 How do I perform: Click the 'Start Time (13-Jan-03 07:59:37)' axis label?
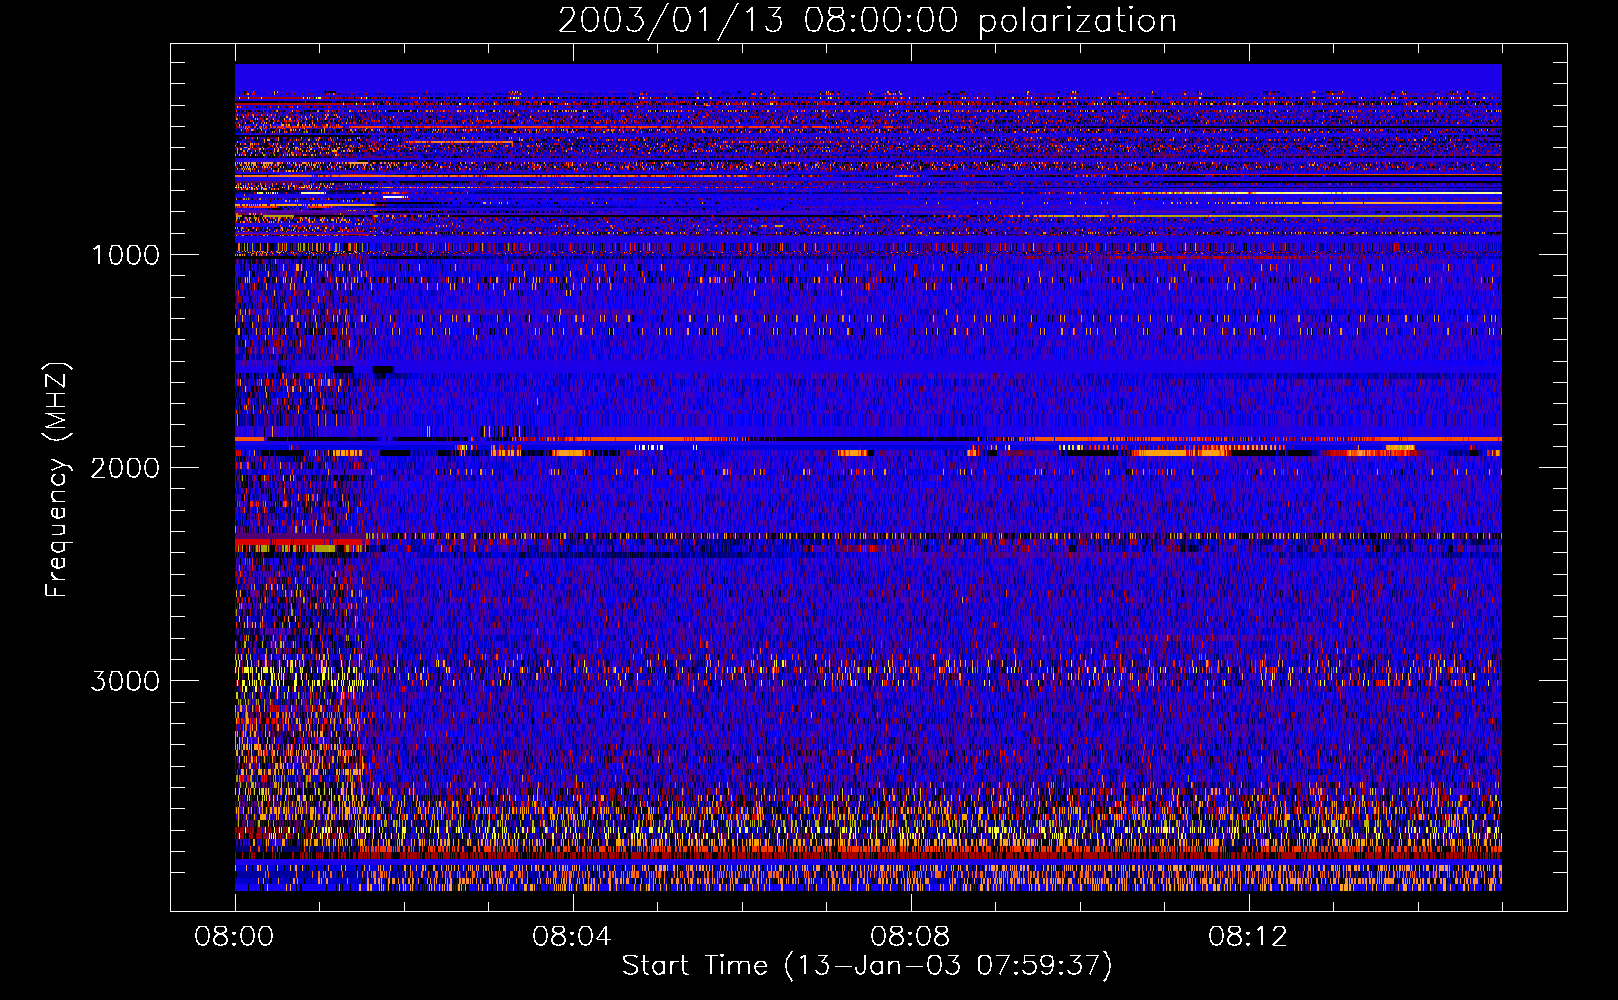coord(867,966)
